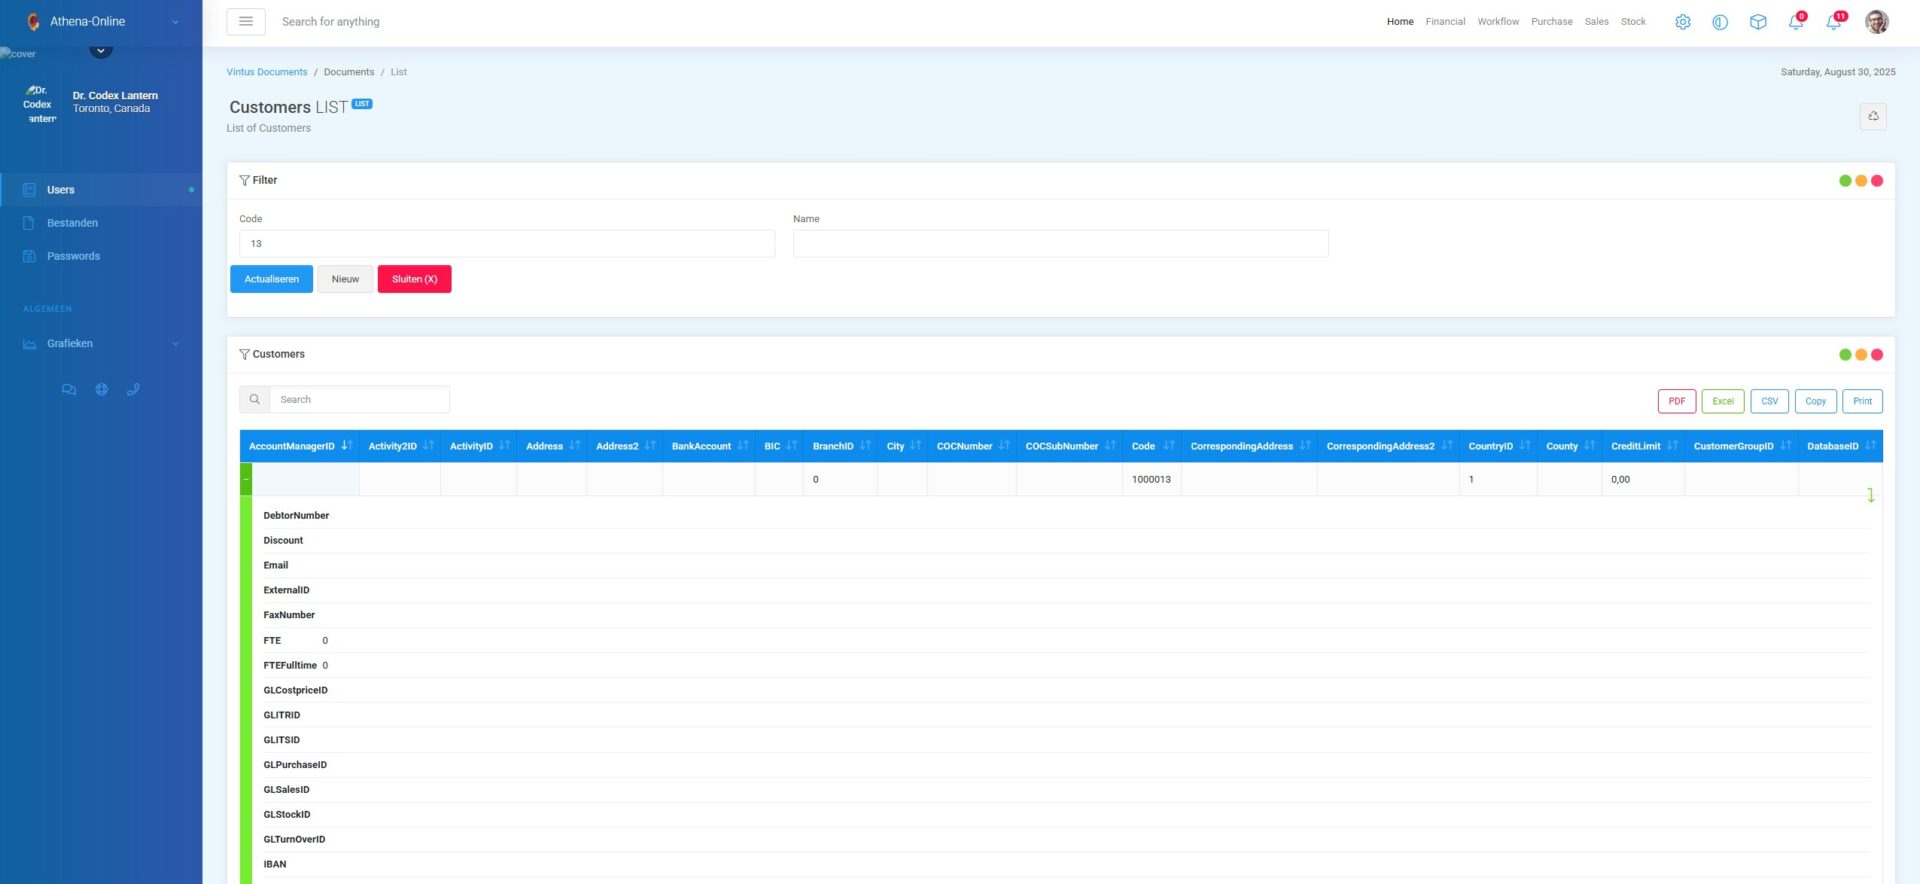This screenshot has height=884, width=1920.
Task: Select Passwords in the sidebar
Action: (x=73, y=257)
